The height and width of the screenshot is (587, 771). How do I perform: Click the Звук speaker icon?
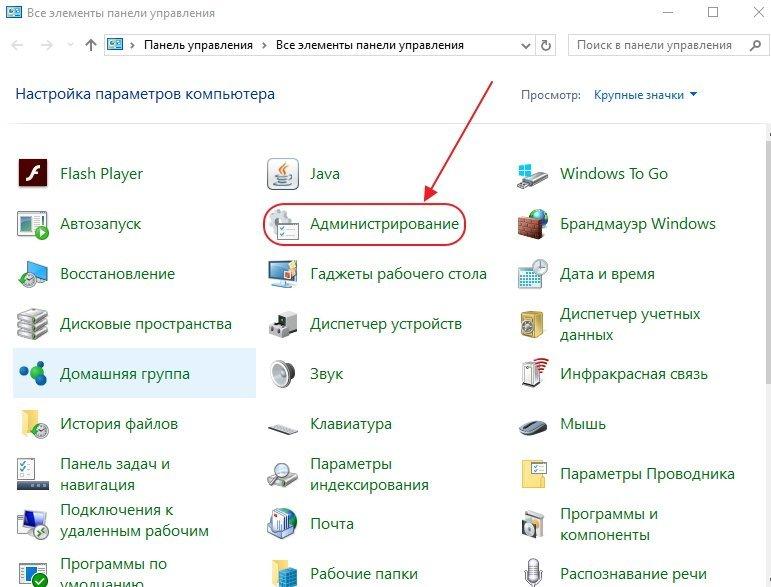click(283, 374)
